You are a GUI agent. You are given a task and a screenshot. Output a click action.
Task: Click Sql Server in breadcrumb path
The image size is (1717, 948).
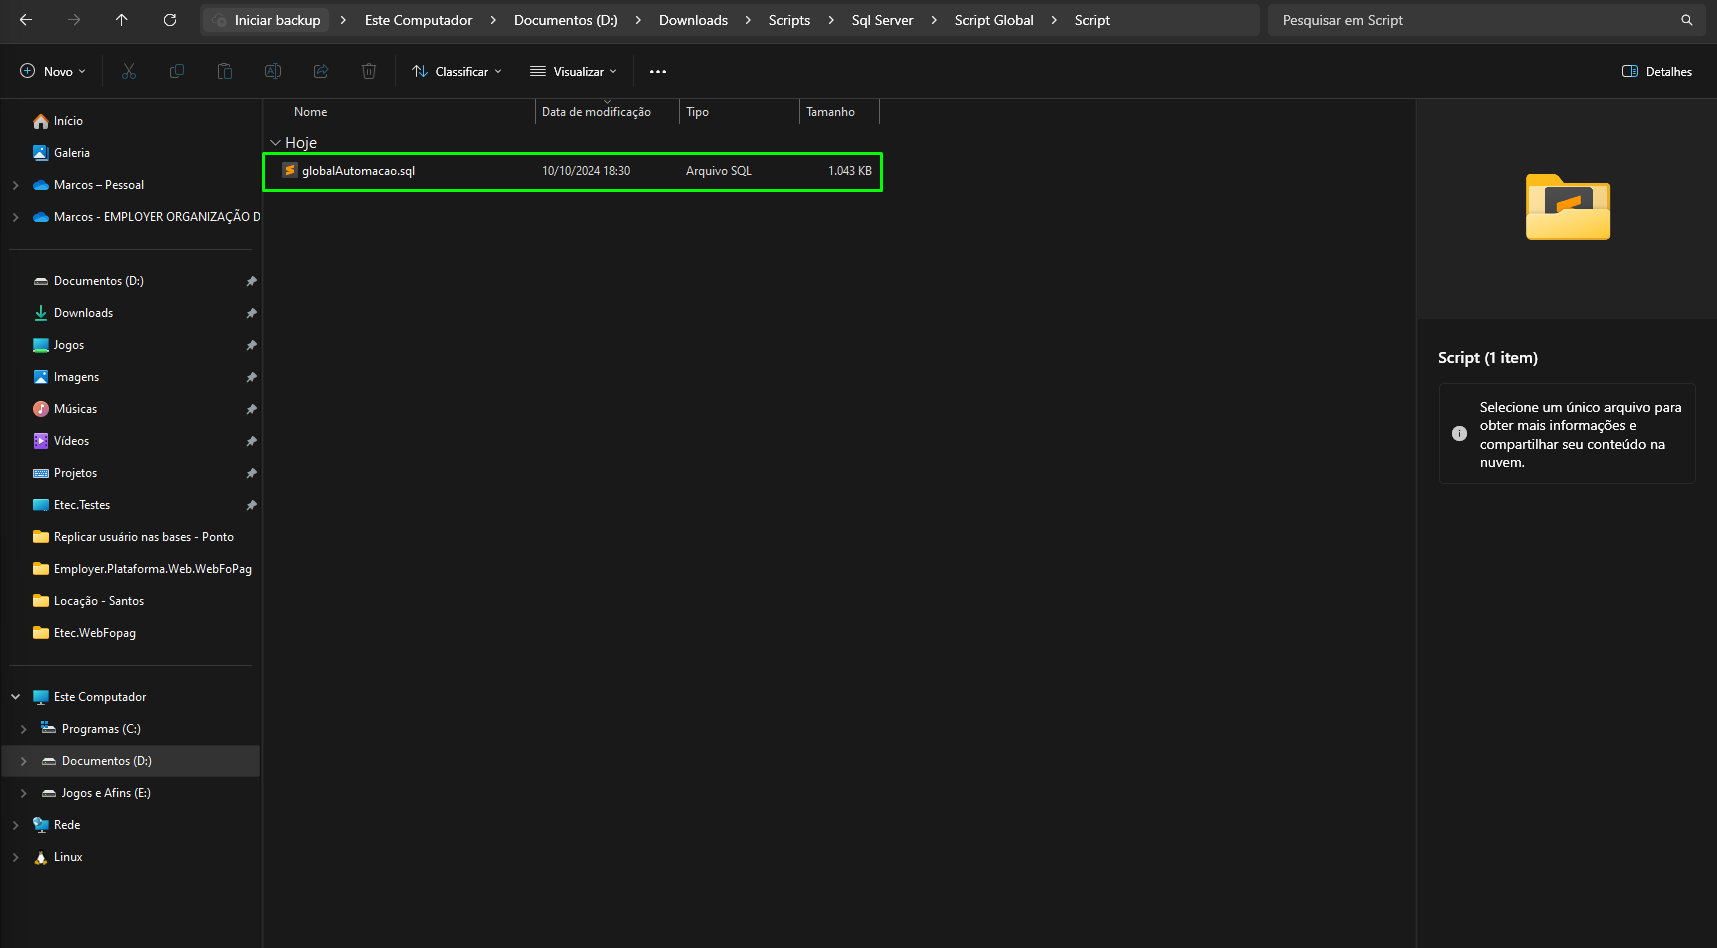pyautogui.click(x=882, y=20)
